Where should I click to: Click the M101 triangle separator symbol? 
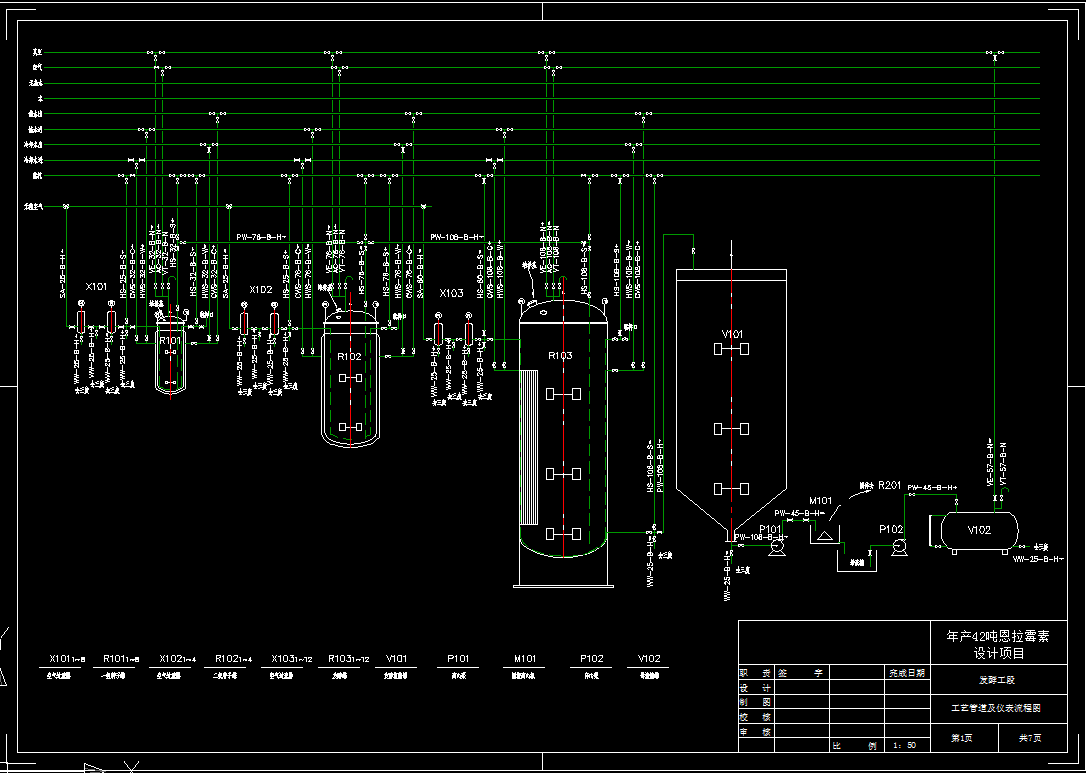(824, 535)
